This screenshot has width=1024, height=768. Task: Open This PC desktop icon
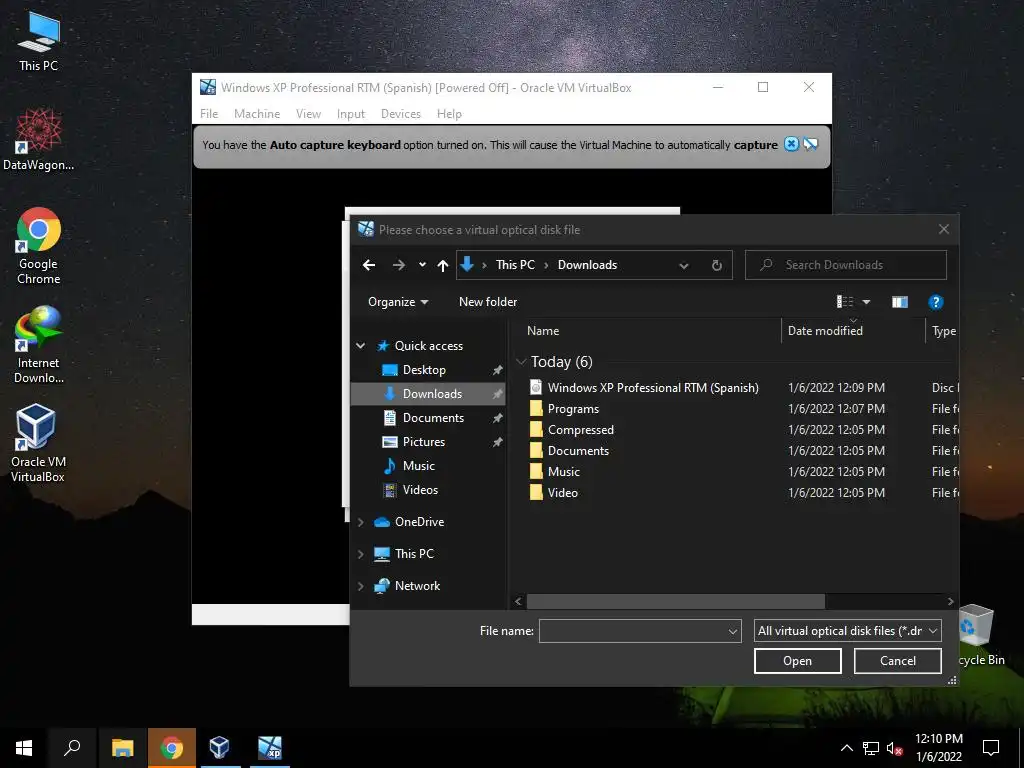[x=38, y=42]
